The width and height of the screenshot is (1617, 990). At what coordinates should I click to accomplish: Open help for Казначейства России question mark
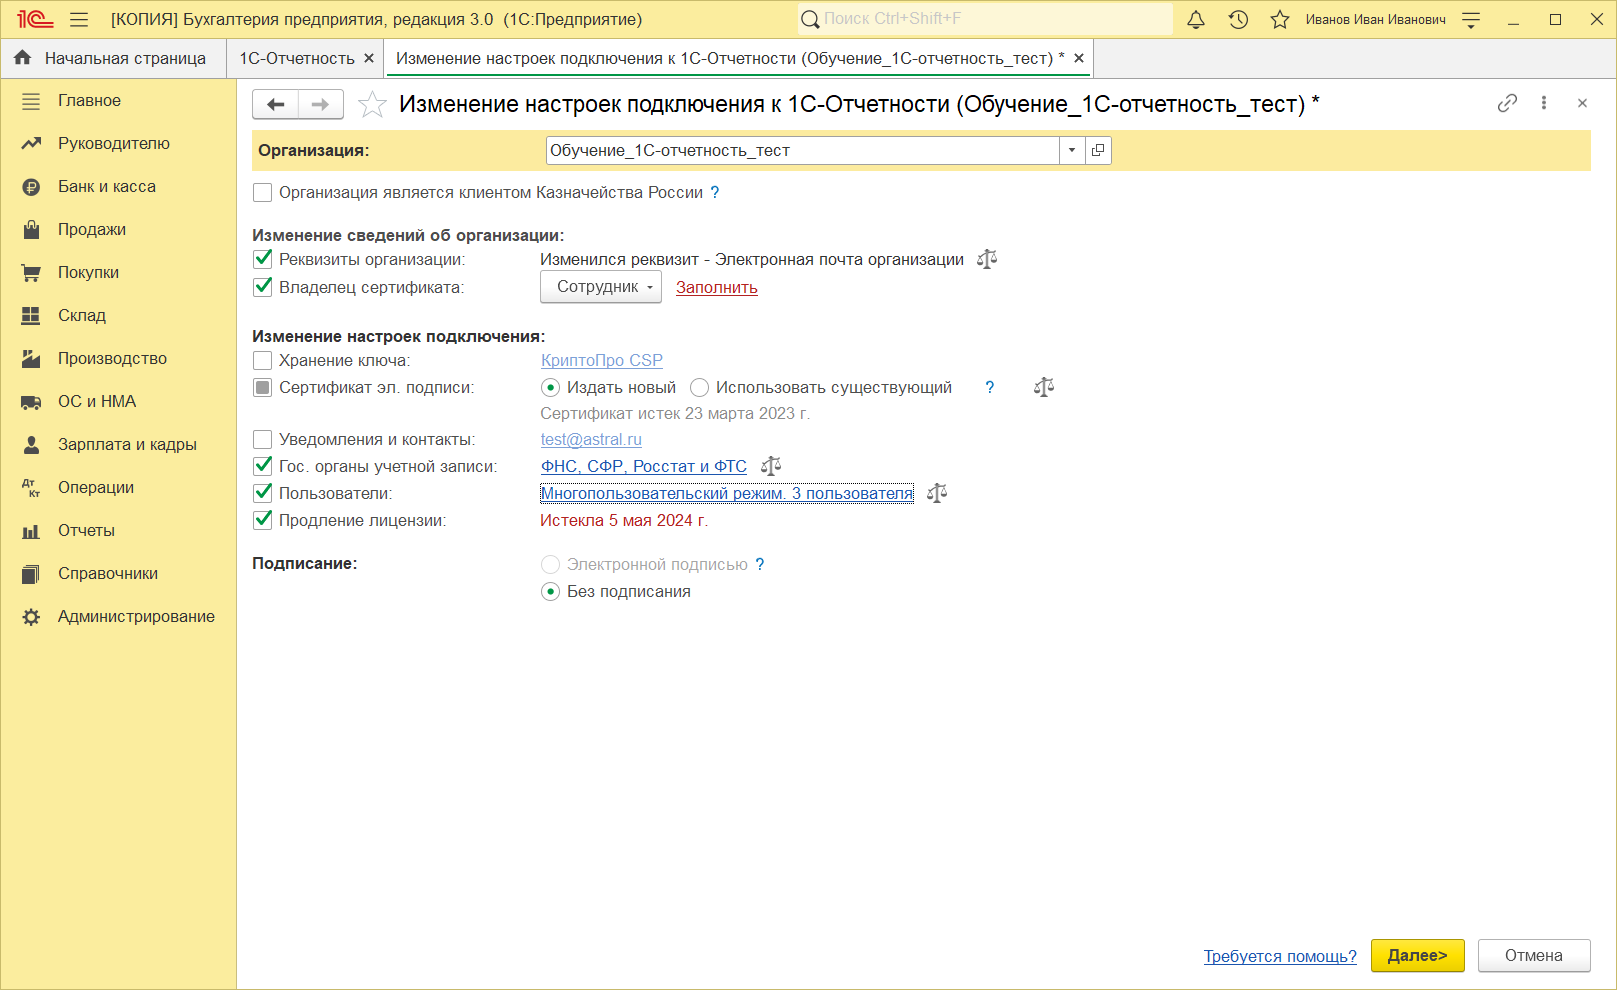(715, 192)
